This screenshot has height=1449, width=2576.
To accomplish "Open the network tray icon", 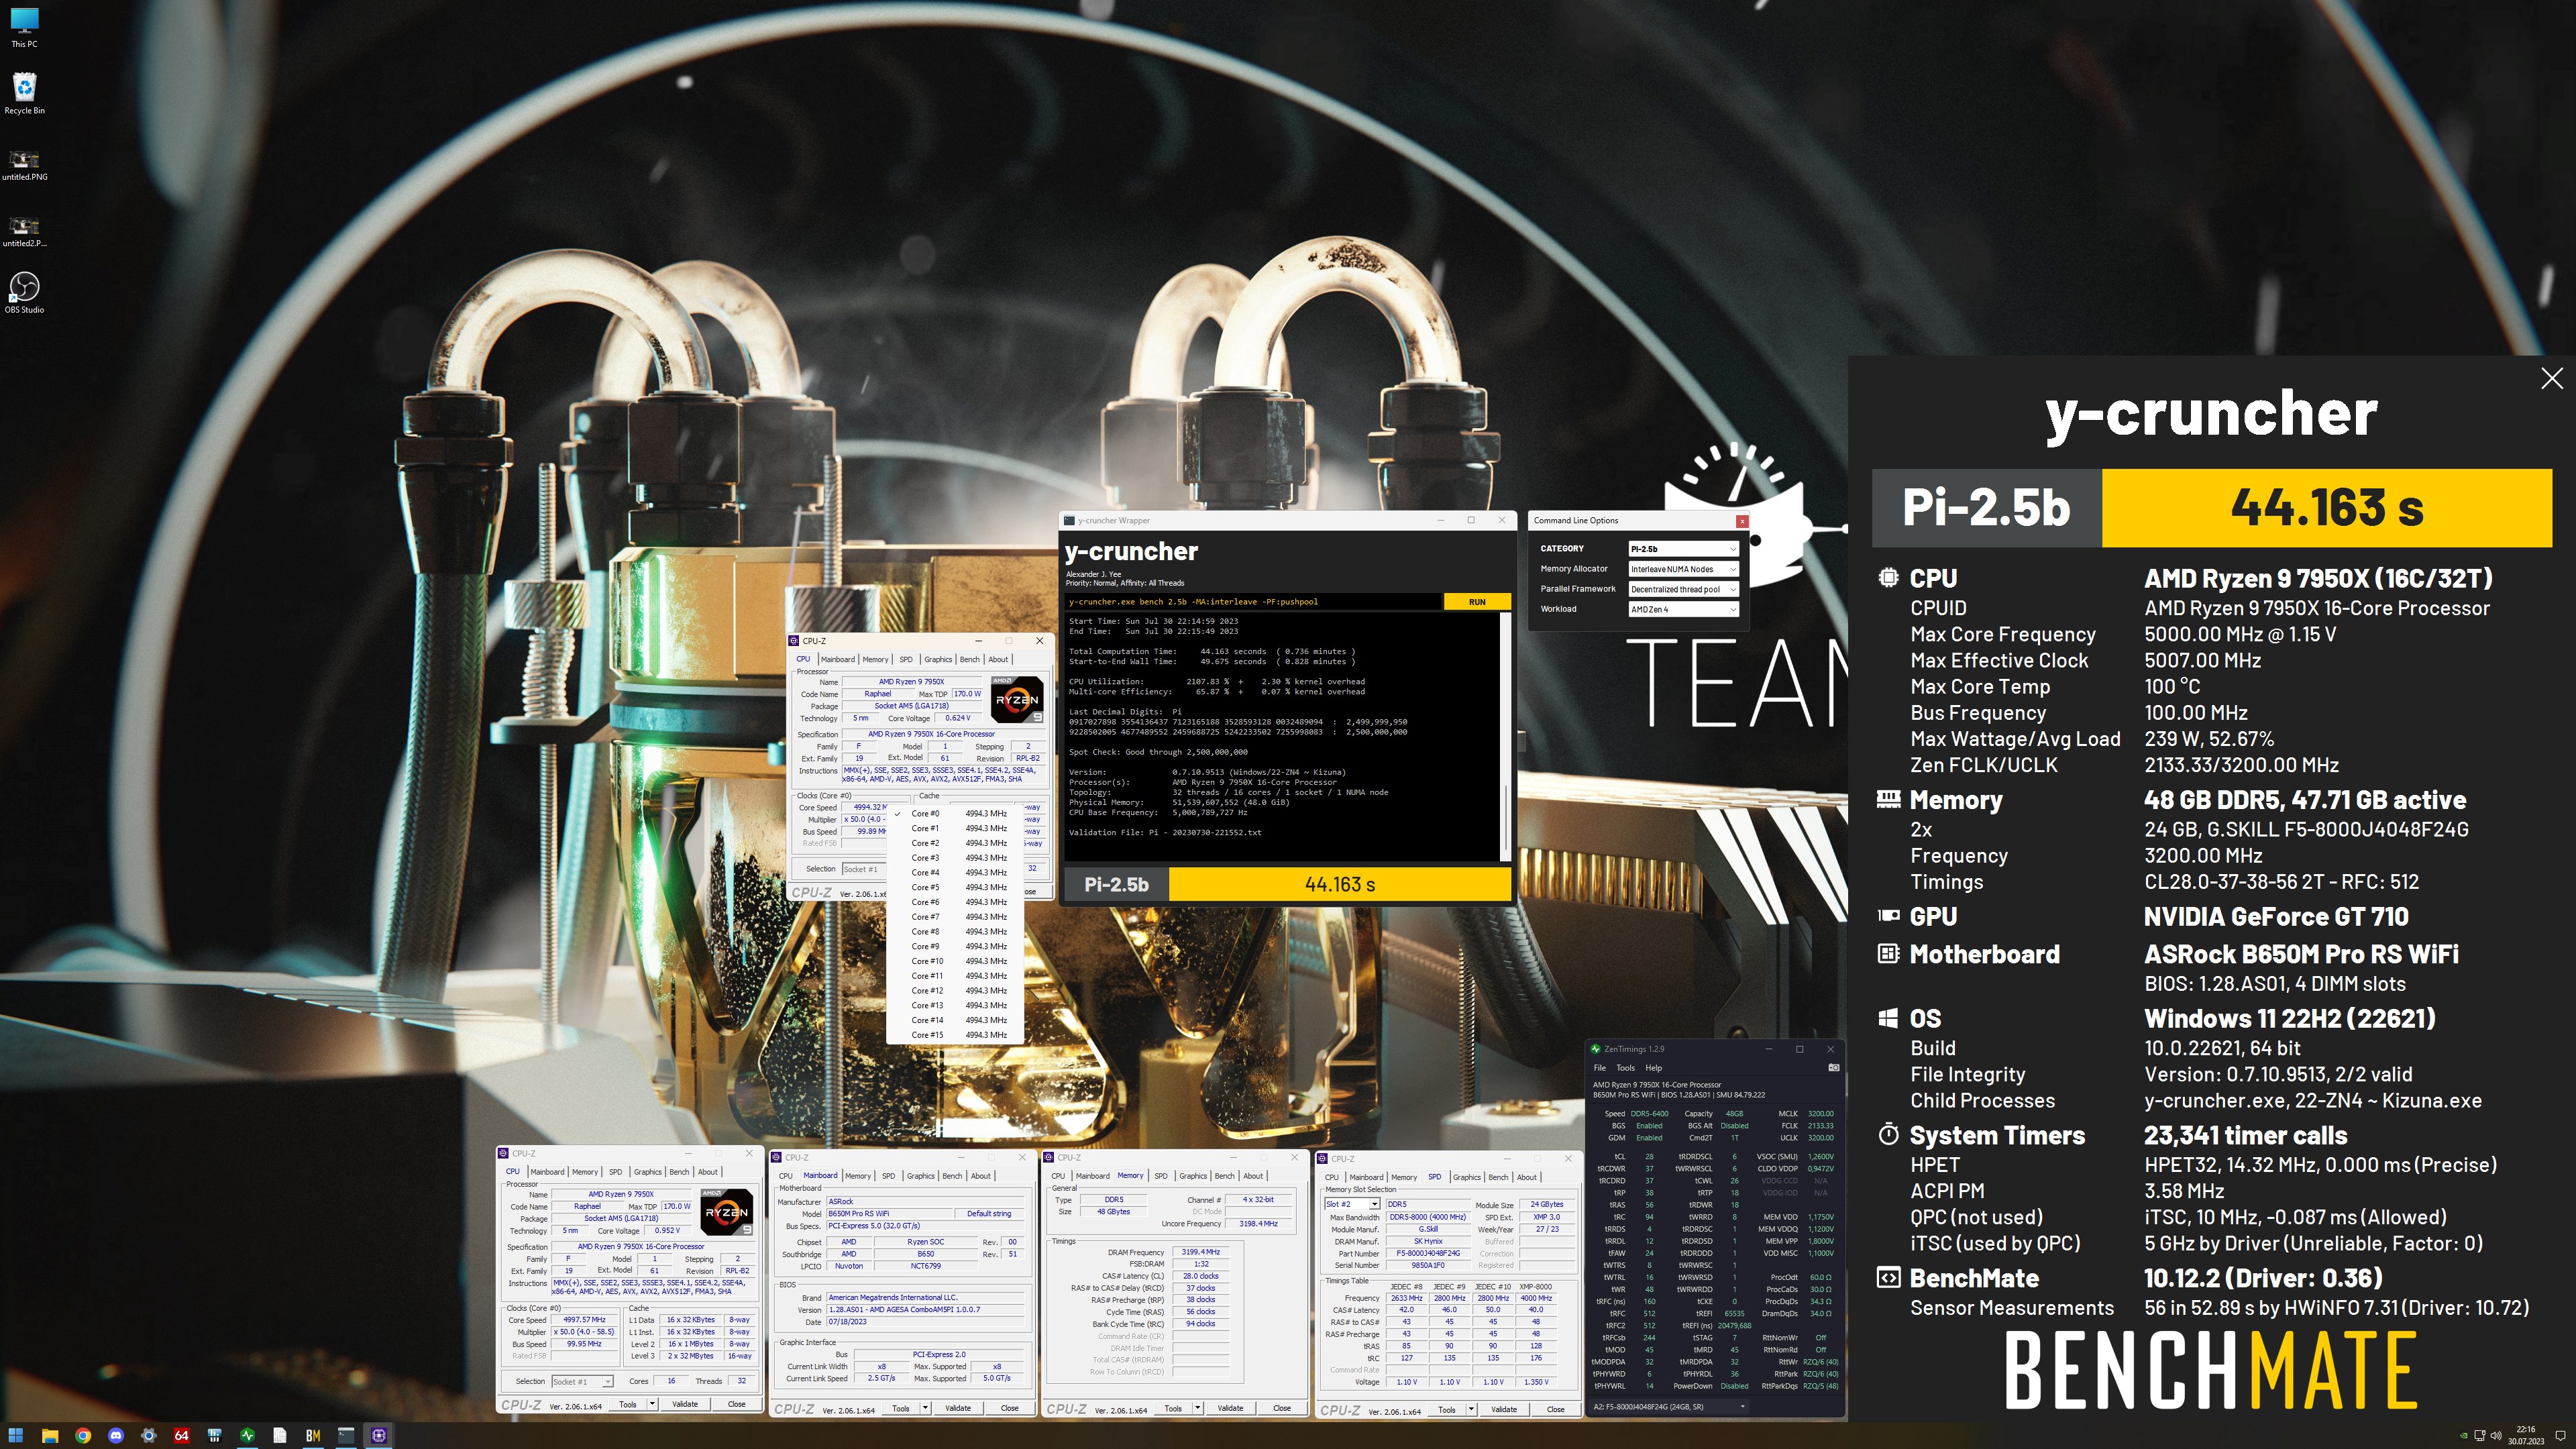I will coord(2480,1436).
